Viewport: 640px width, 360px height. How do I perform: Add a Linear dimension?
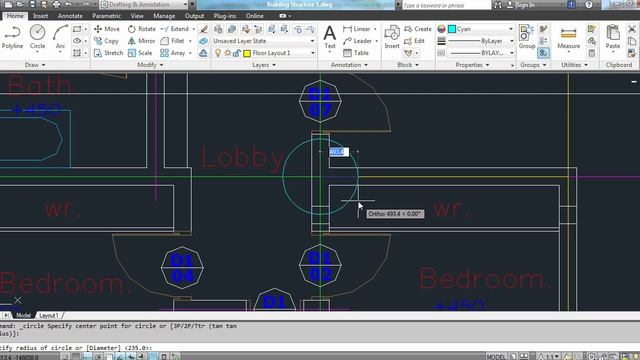point(356,29)
